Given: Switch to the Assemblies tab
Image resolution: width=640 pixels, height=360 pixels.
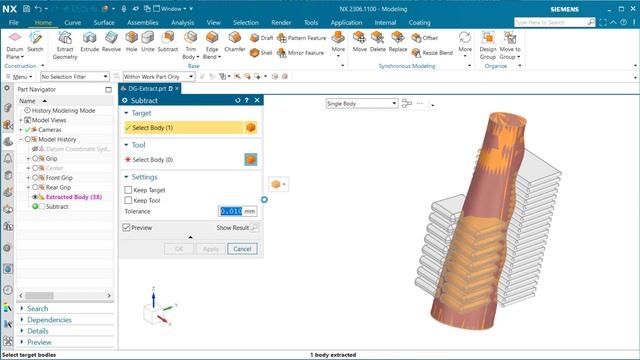Looking at the screenshot, I should 142,22.
